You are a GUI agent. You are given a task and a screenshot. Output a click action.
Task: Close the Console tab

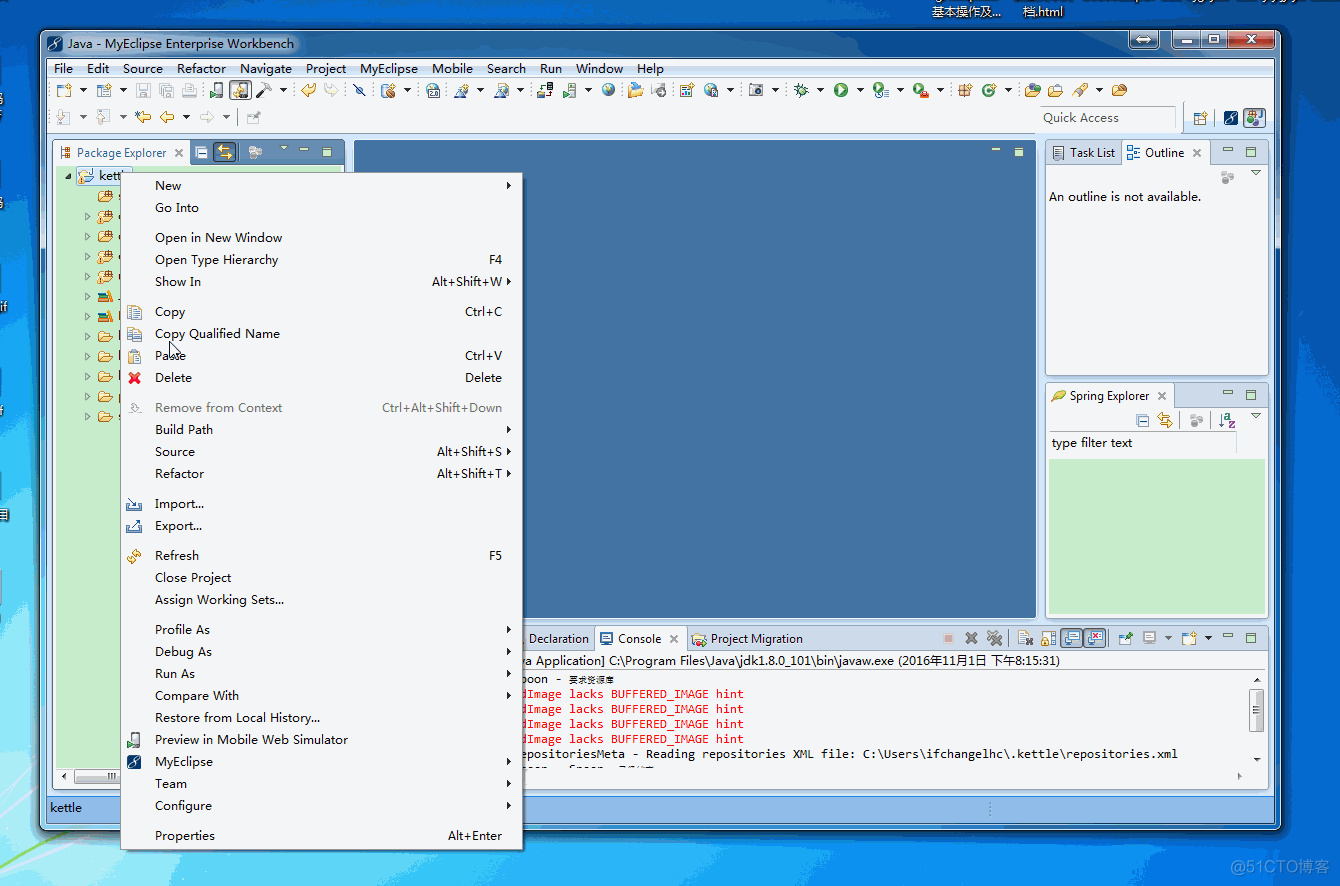point(674,639)
